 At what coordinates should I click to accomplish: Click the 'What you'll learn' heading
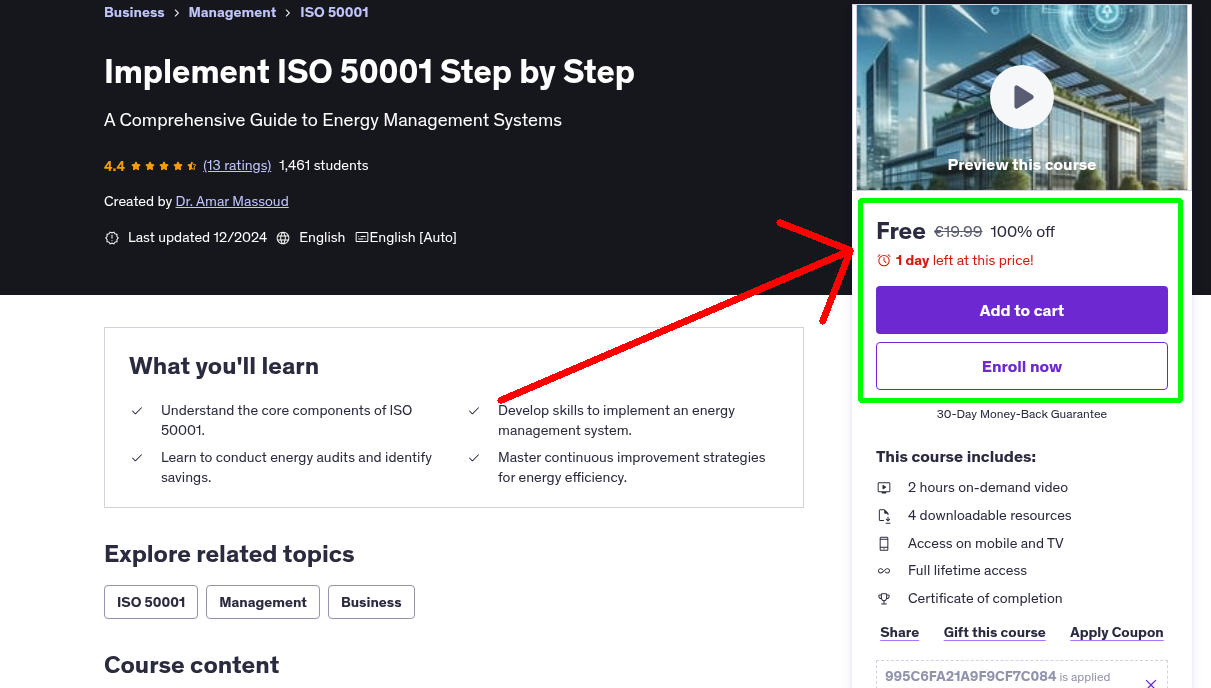pos(224,366)
